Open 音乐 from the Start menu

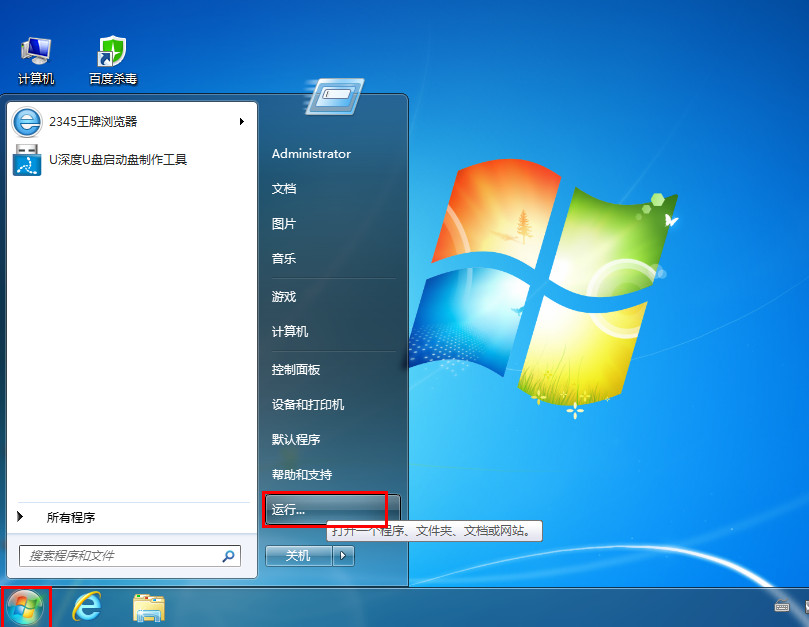click(284, 259)
